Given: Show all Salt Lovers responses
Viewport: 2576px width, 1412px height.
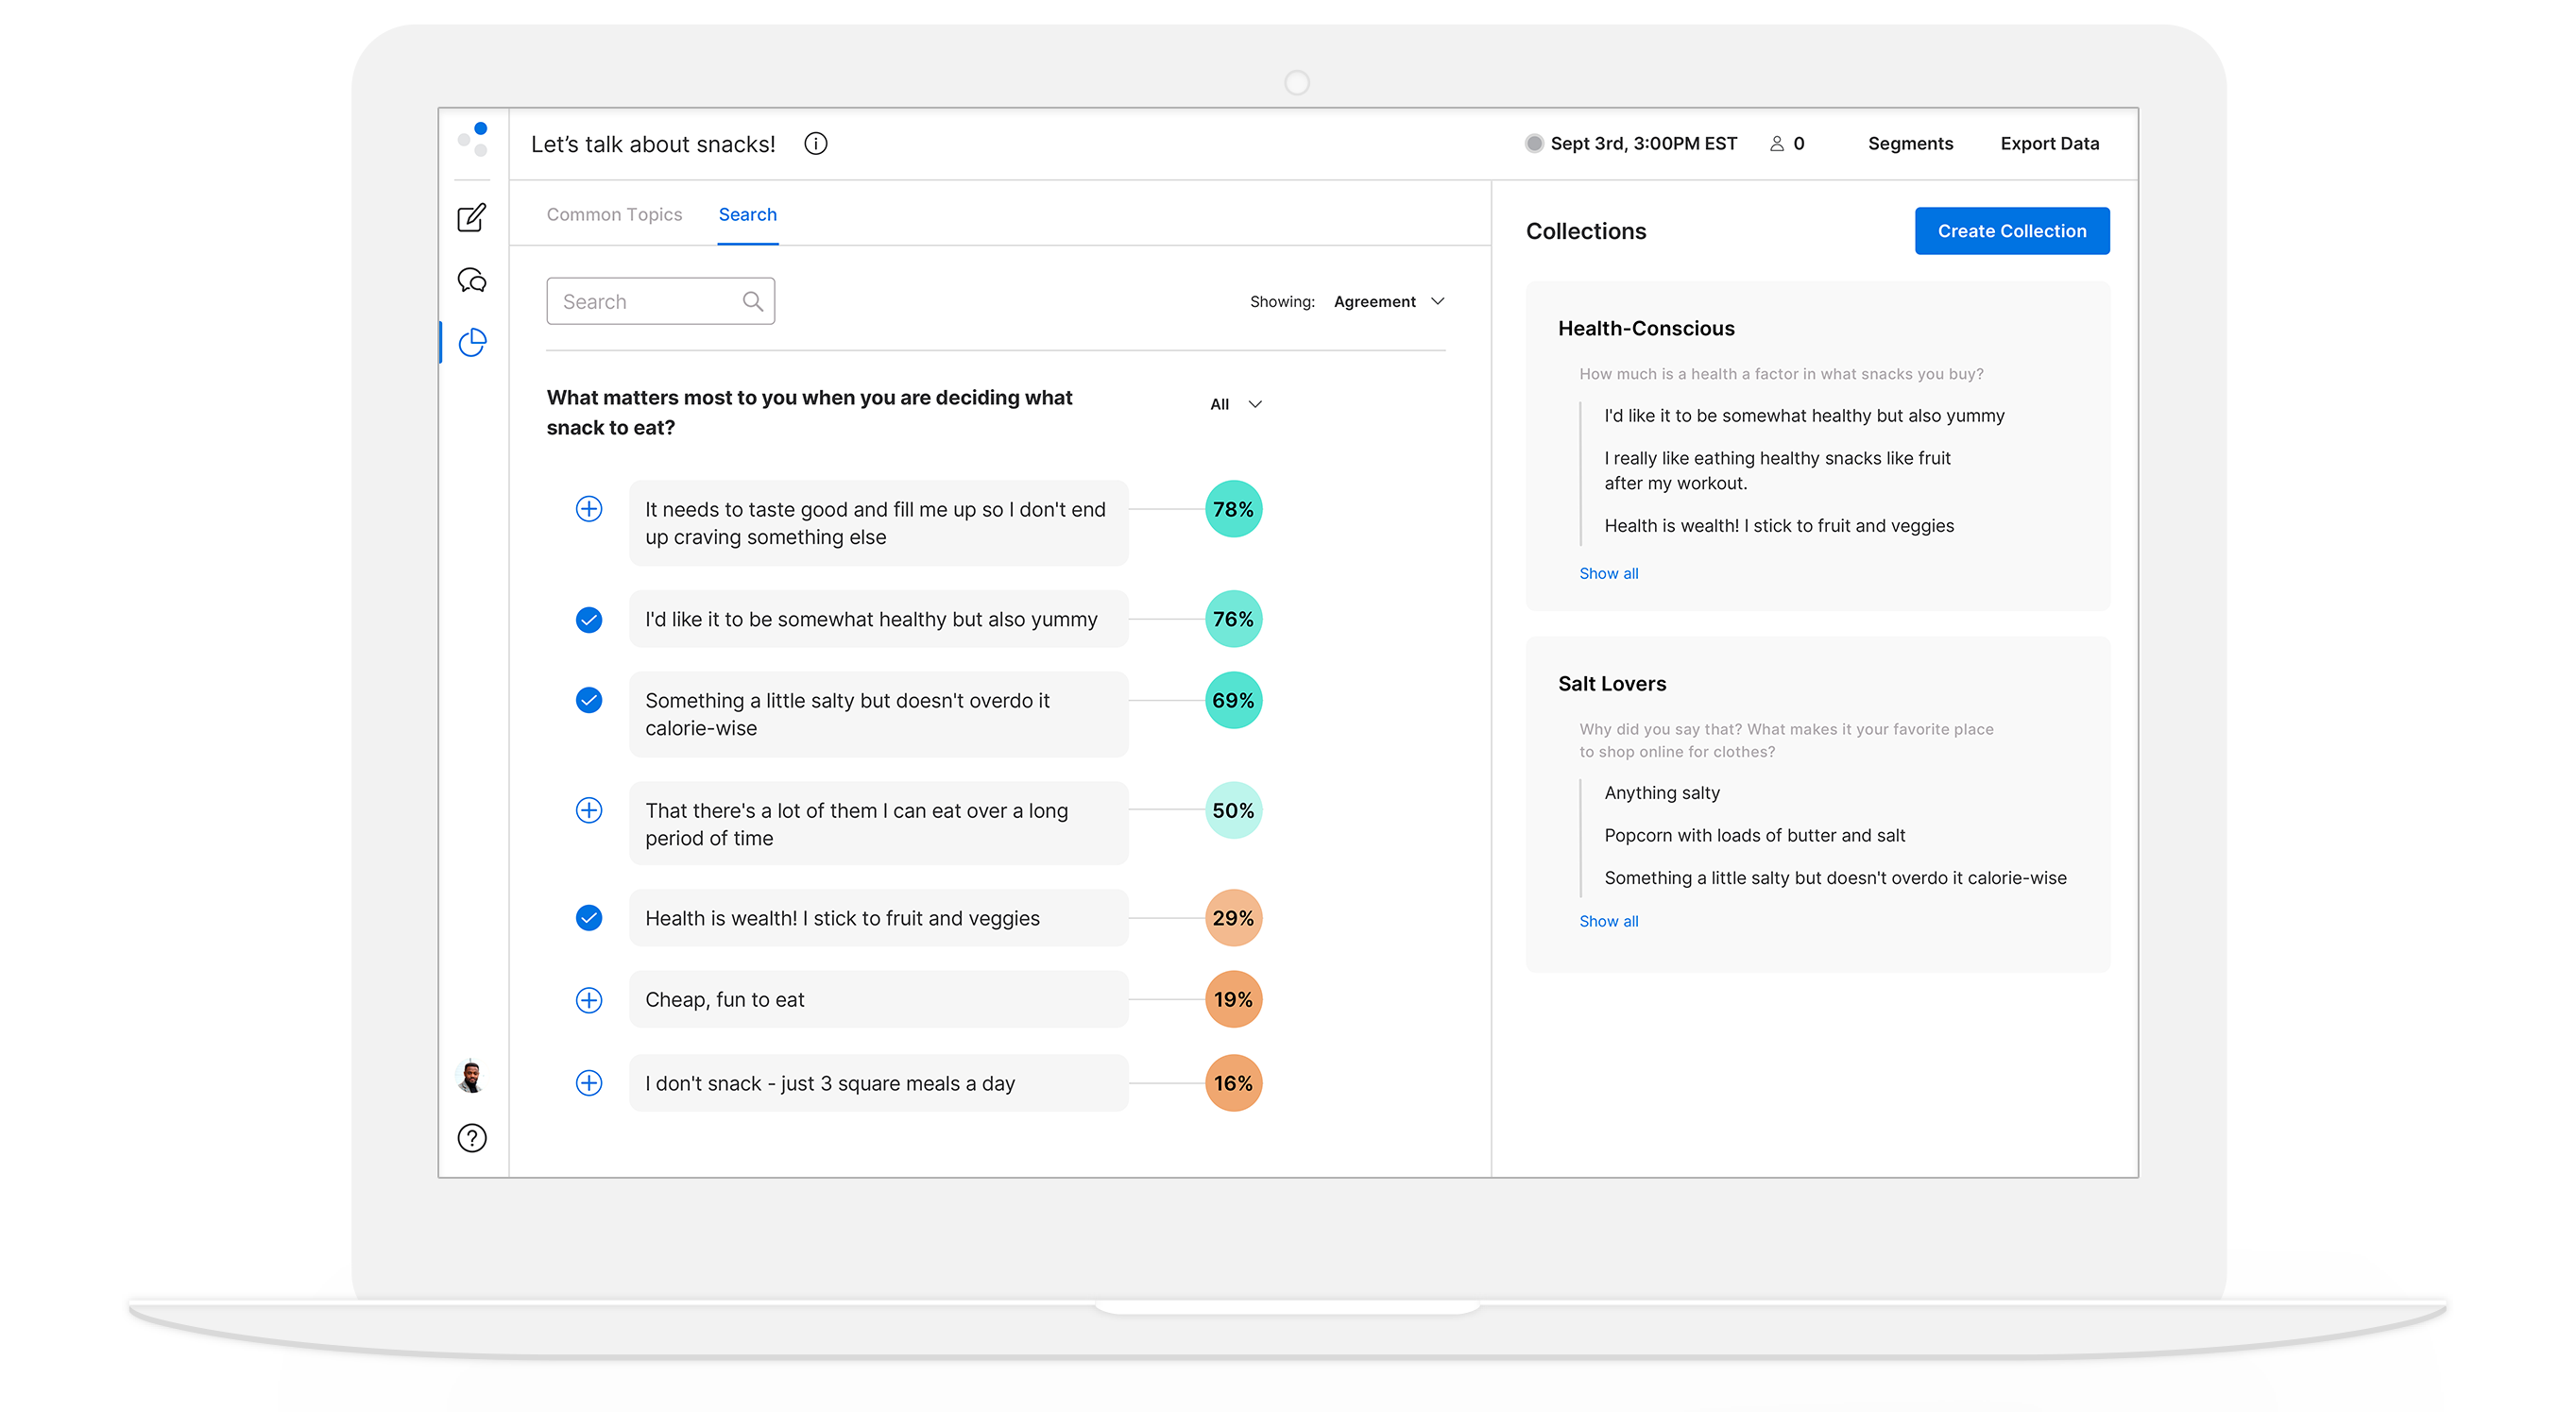Looking at the screenshot, I should point(1608,920).
